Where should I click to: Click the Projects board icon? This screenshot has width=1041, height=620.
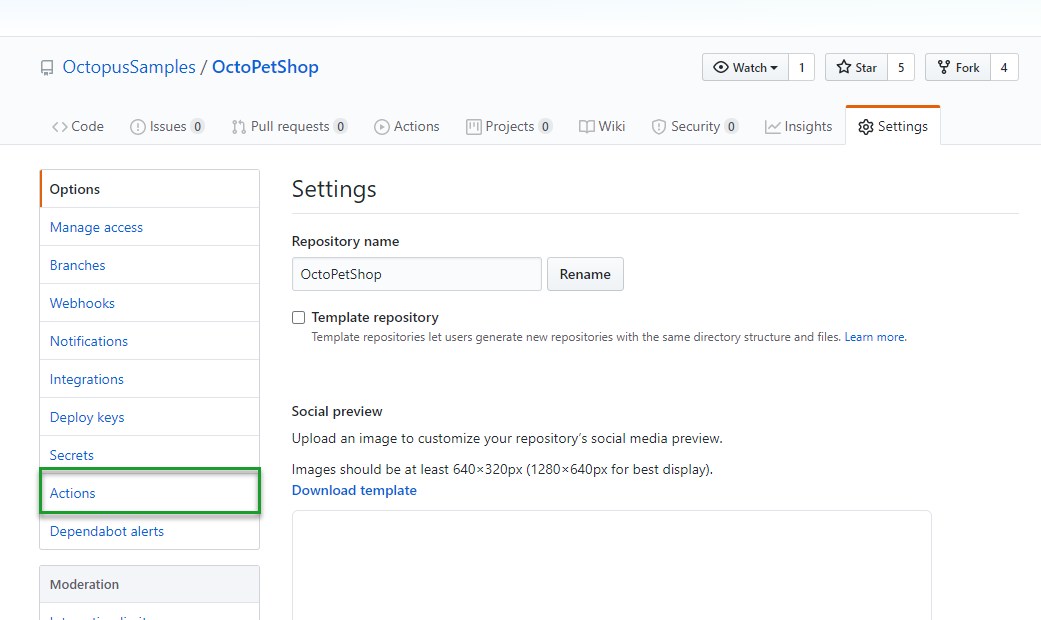coord(474,127)
